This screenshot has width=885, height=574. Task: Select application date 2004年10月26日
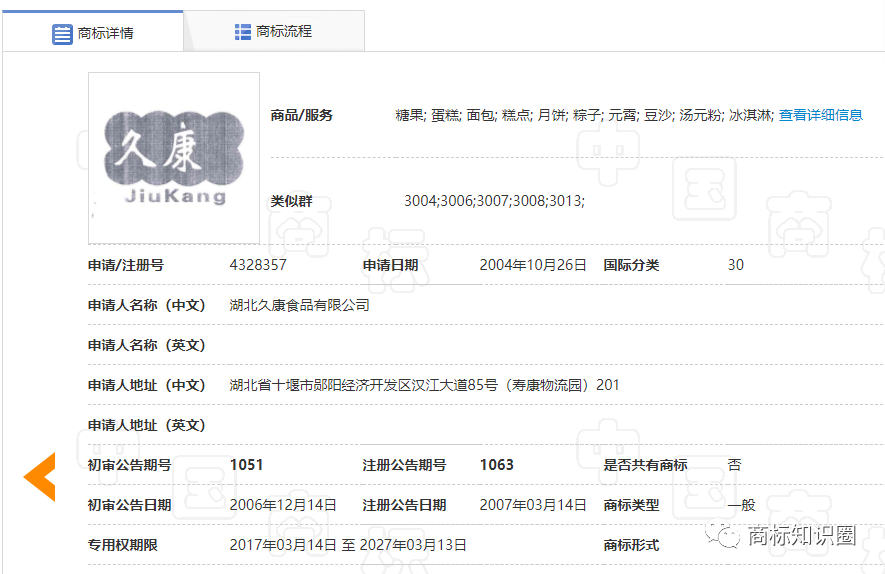coord(533,265)
